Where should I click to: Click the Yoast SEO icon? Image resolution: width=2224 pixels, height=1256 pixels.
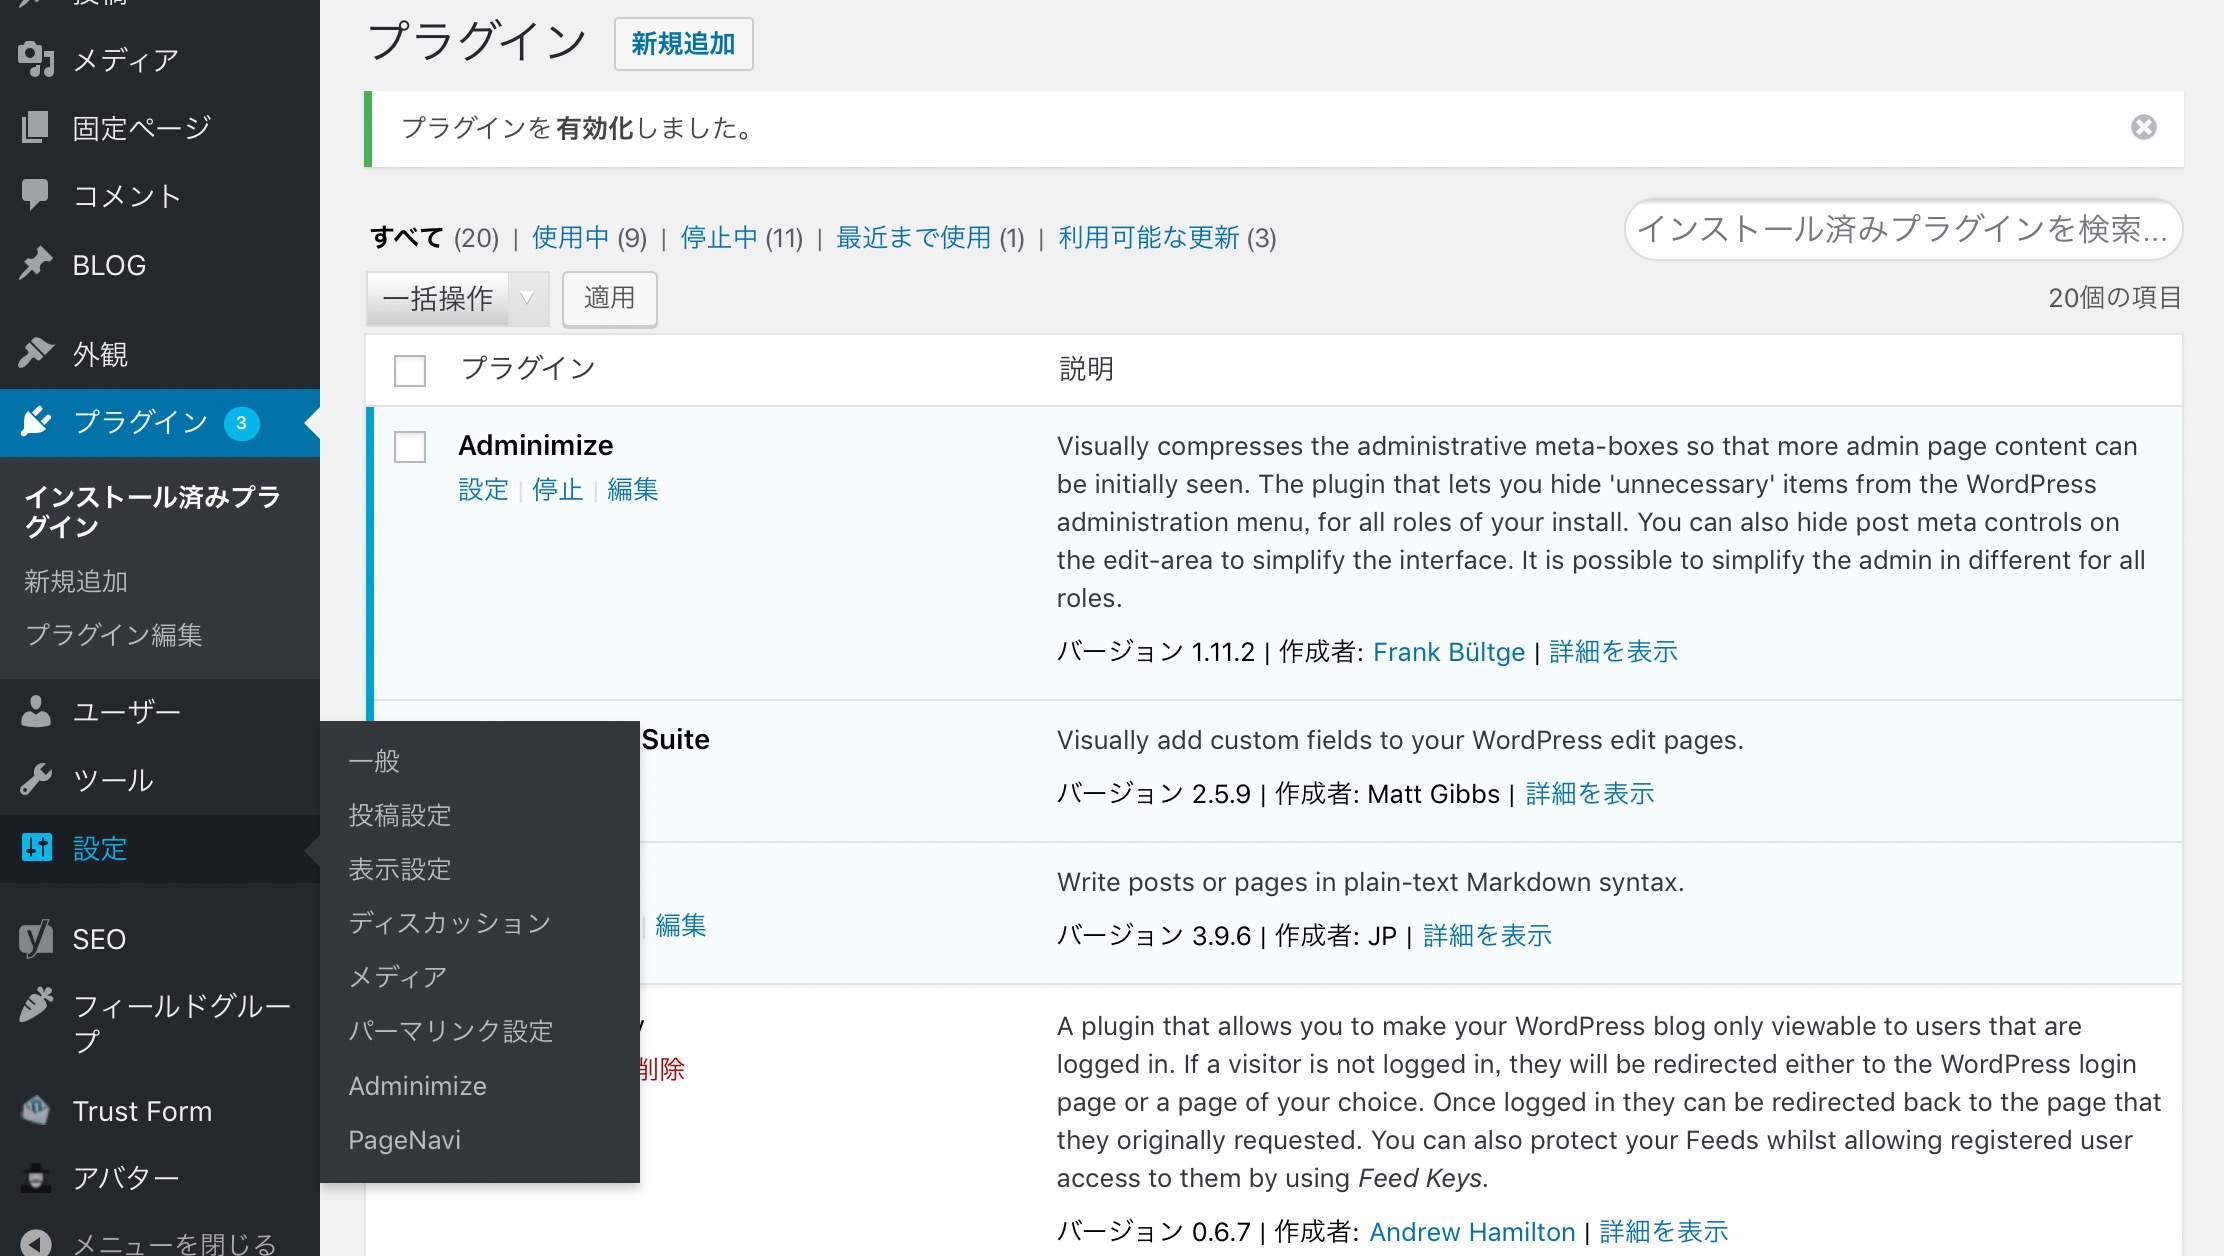click(36, 938)
